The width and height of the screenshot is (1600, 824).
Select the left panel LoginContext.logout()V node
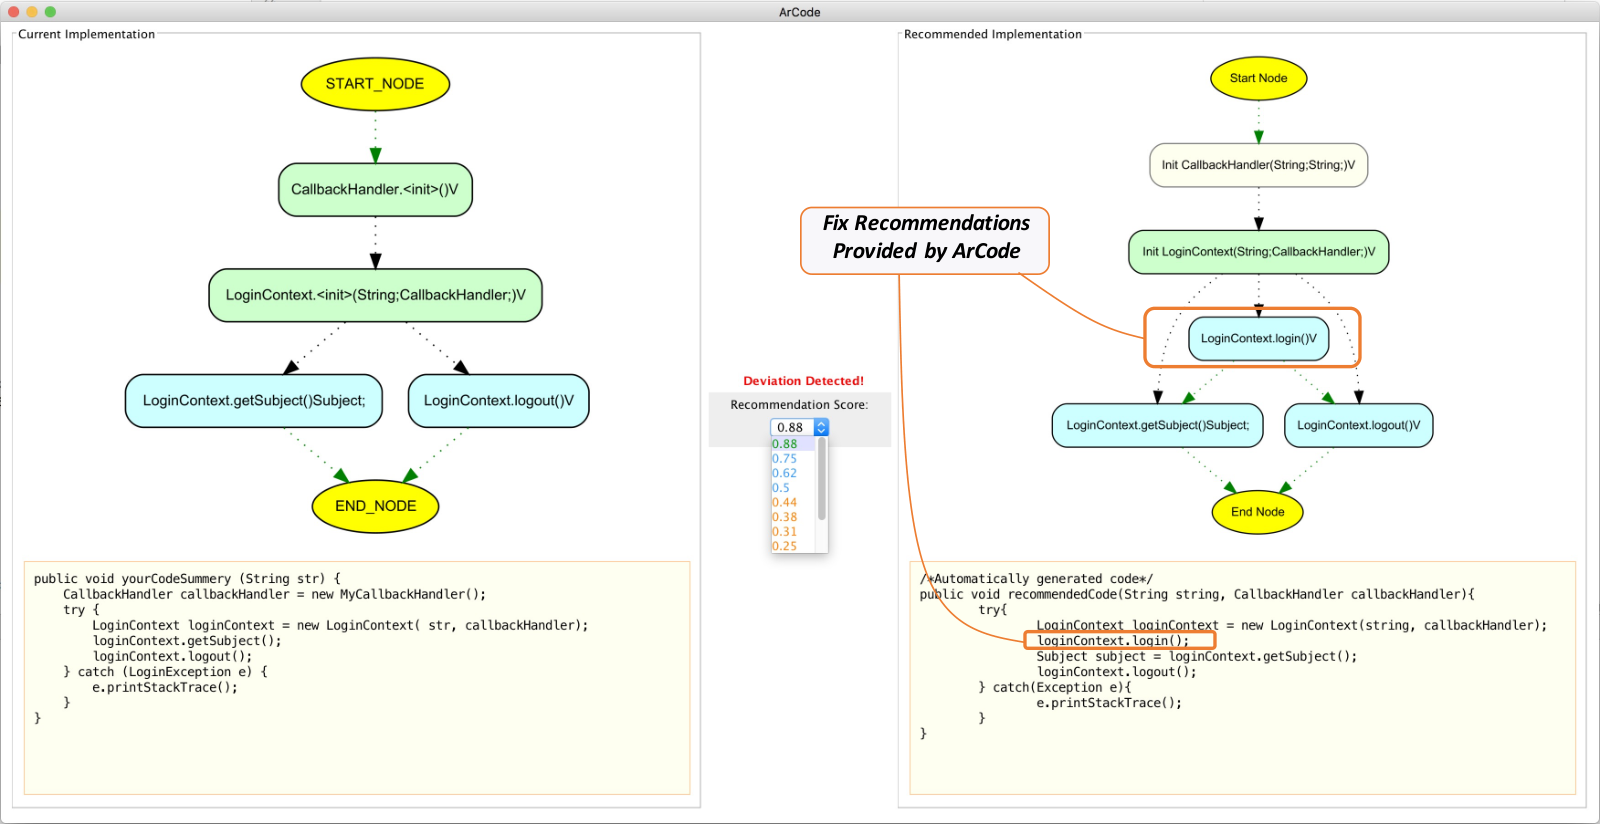coord(499,401)
